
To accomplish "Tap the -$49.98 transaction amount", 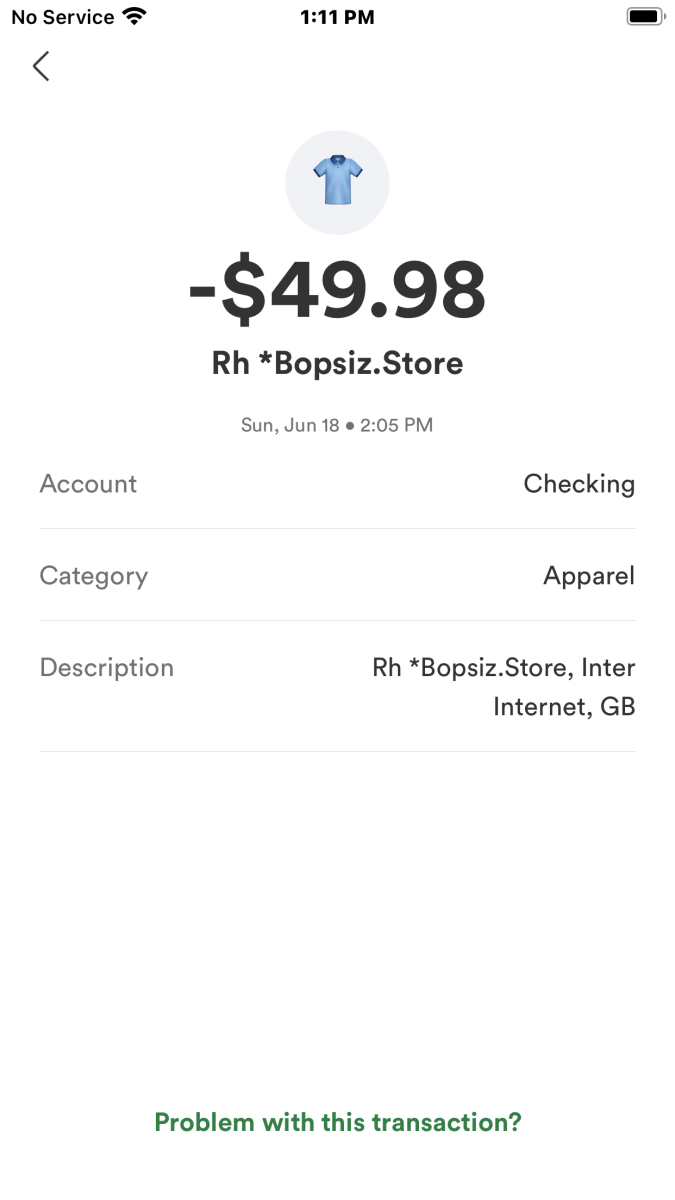I will click(x=337, y=291).
